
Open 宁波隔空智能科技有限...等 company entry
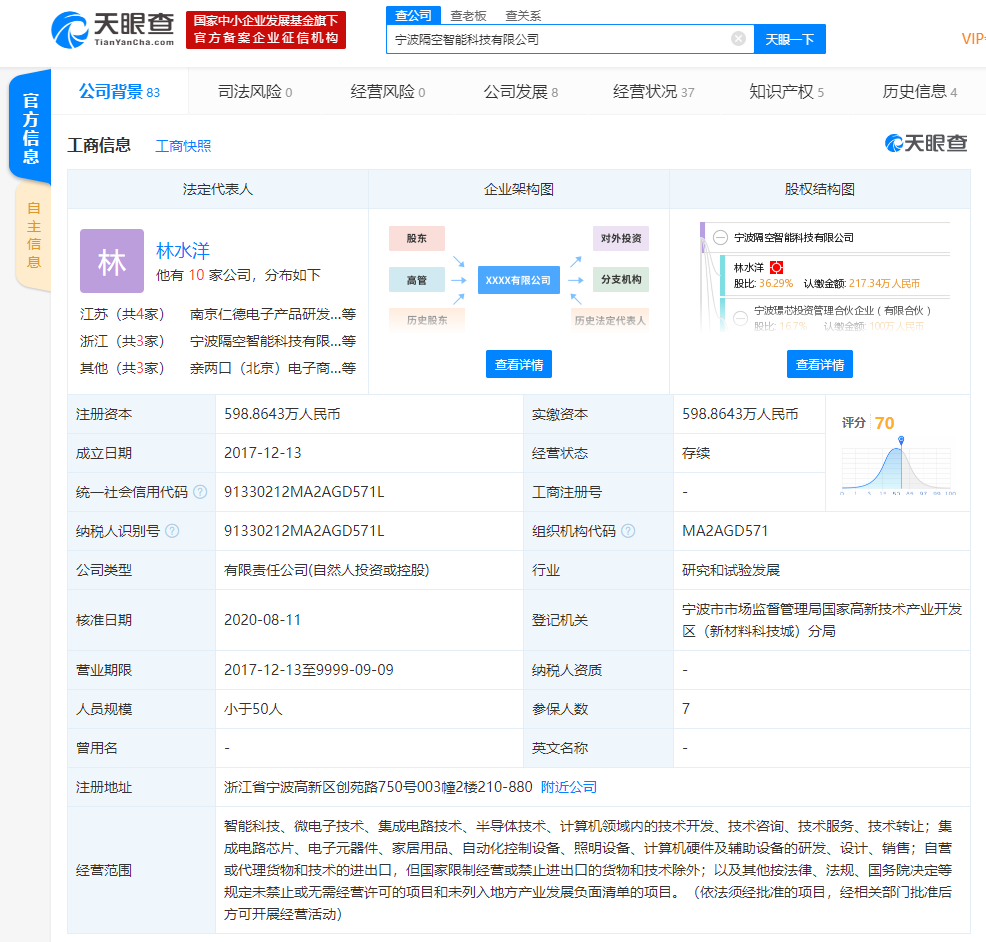273,341
